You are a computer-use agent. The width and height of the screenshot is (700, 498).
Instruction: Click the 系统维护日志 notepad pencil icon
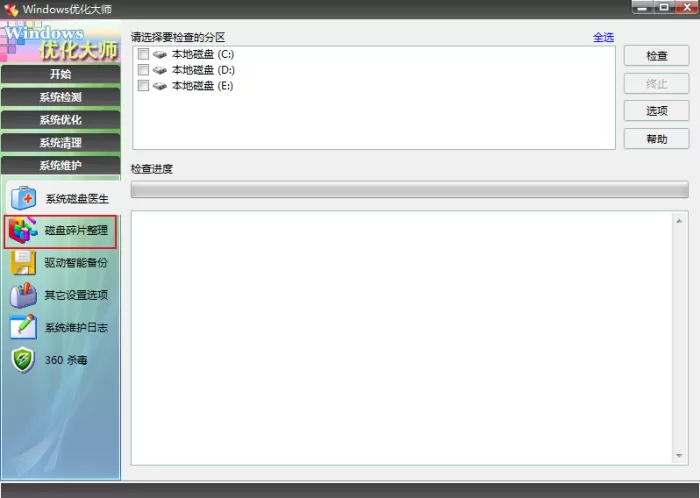tap(23, 327)
